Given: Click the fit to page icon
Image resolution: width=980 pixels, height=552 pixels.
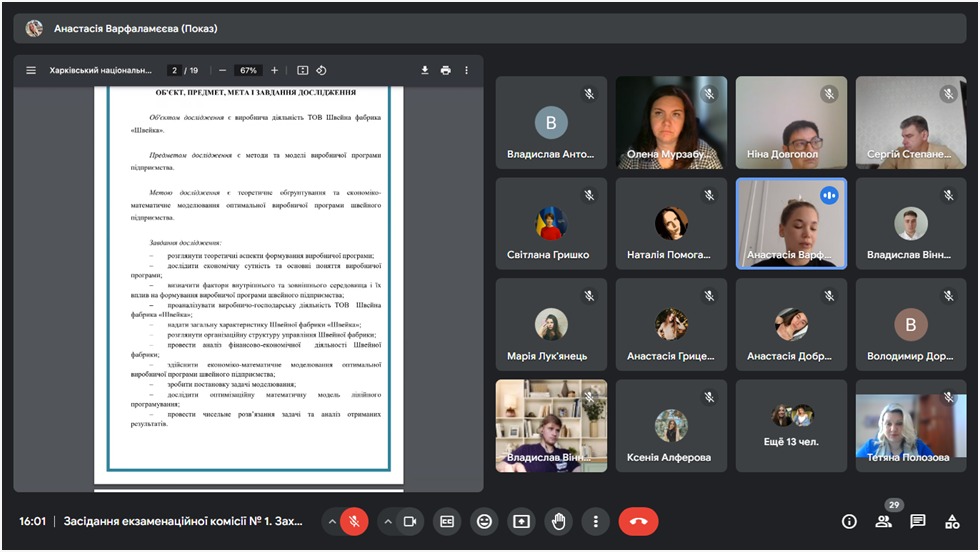Looking at the screenshot, I should coord(303,71).
